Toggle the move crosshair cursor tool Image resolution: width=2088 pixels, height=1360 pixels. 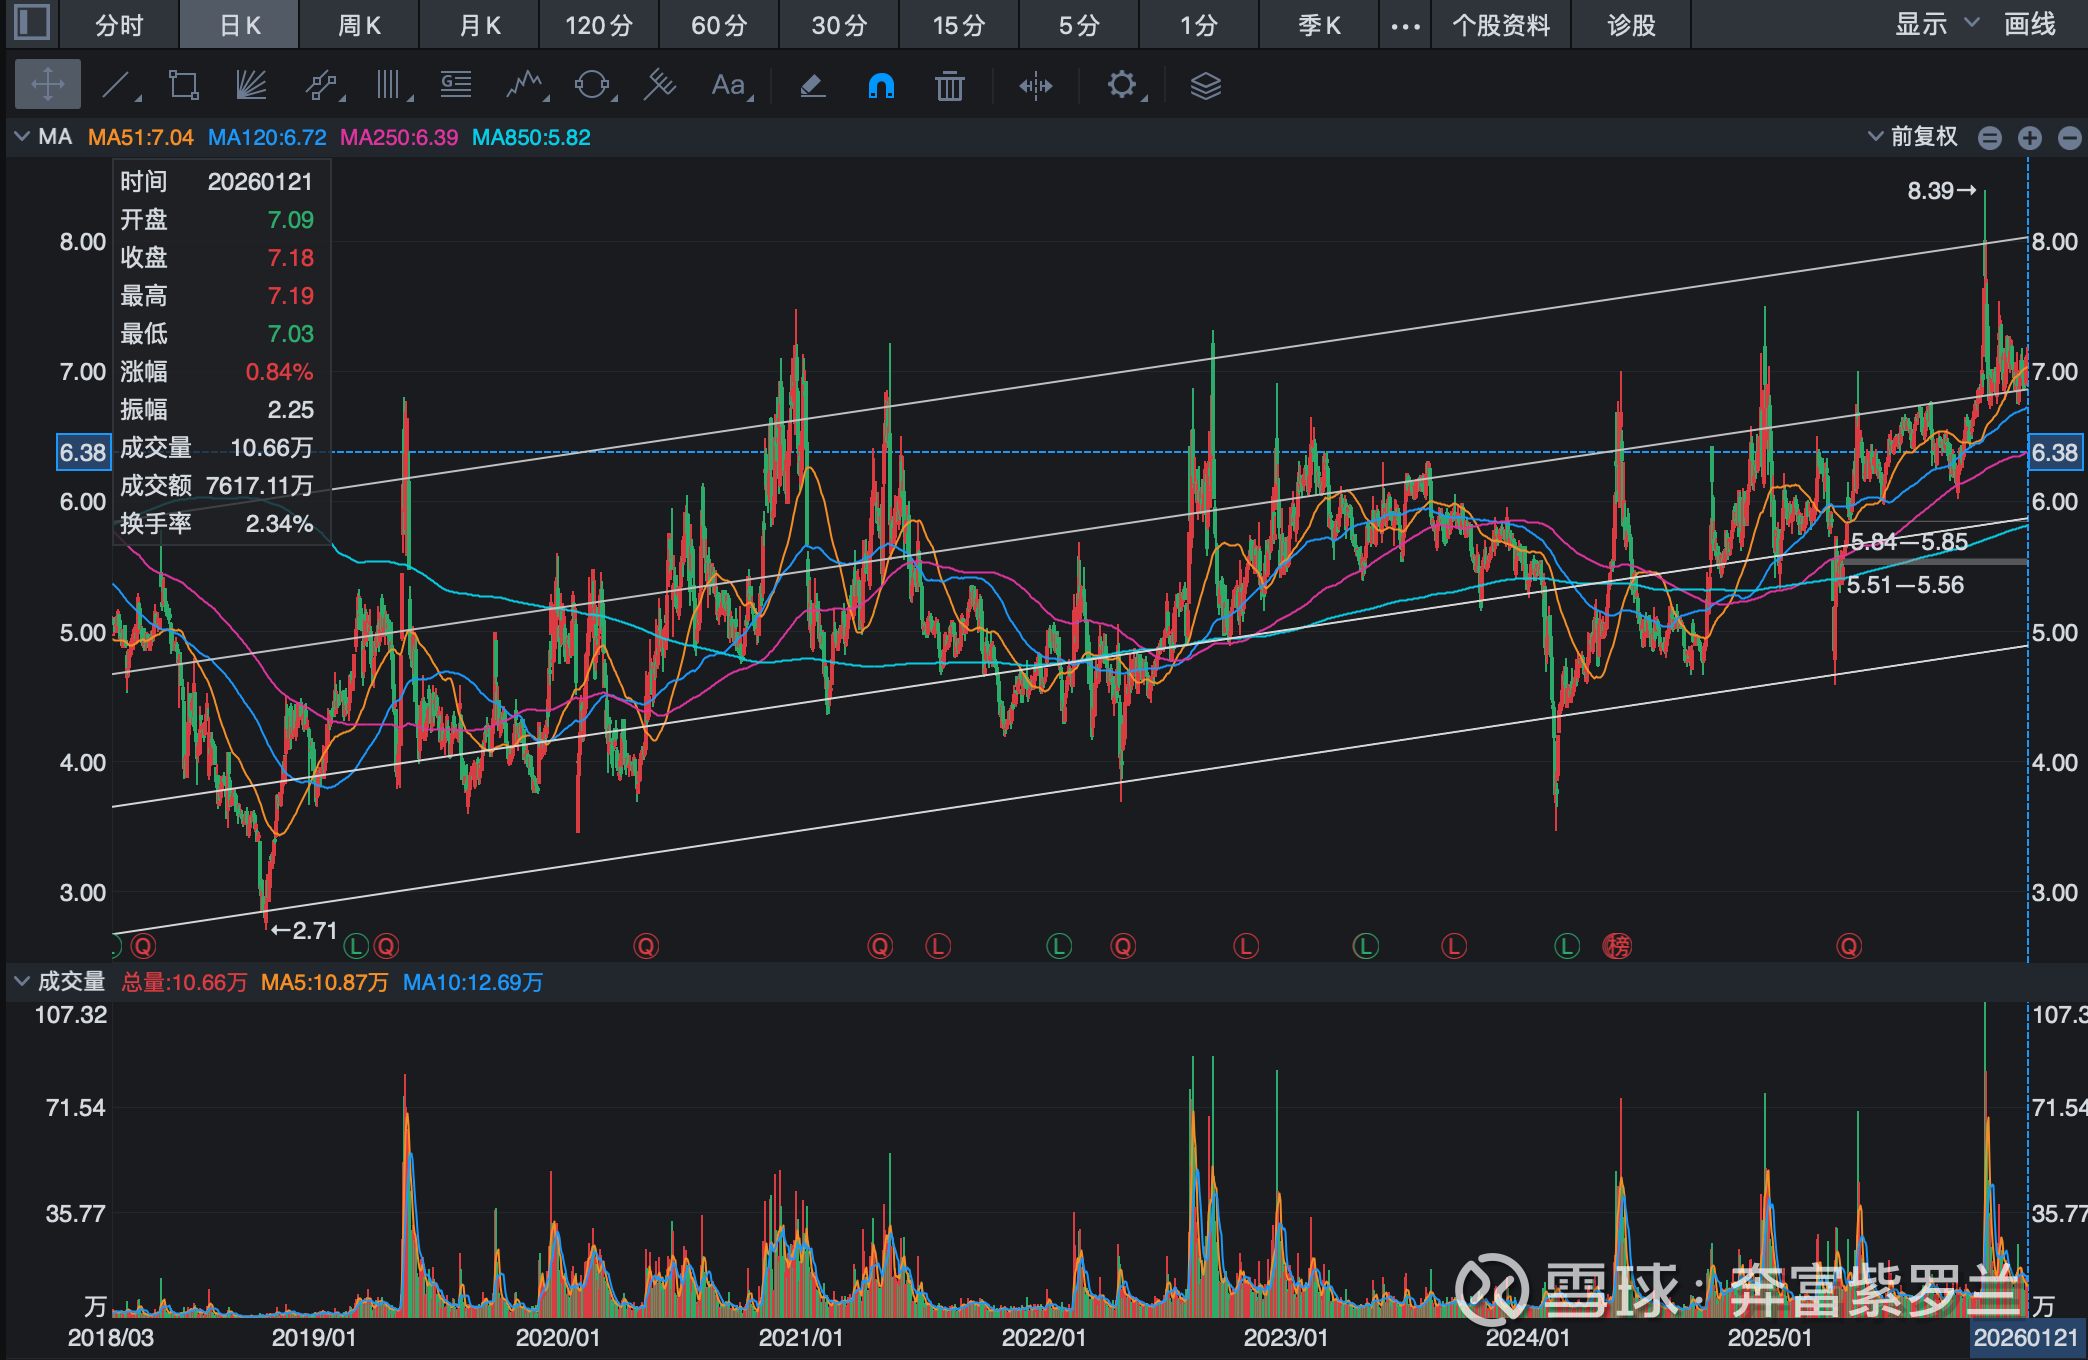[47, 85]
